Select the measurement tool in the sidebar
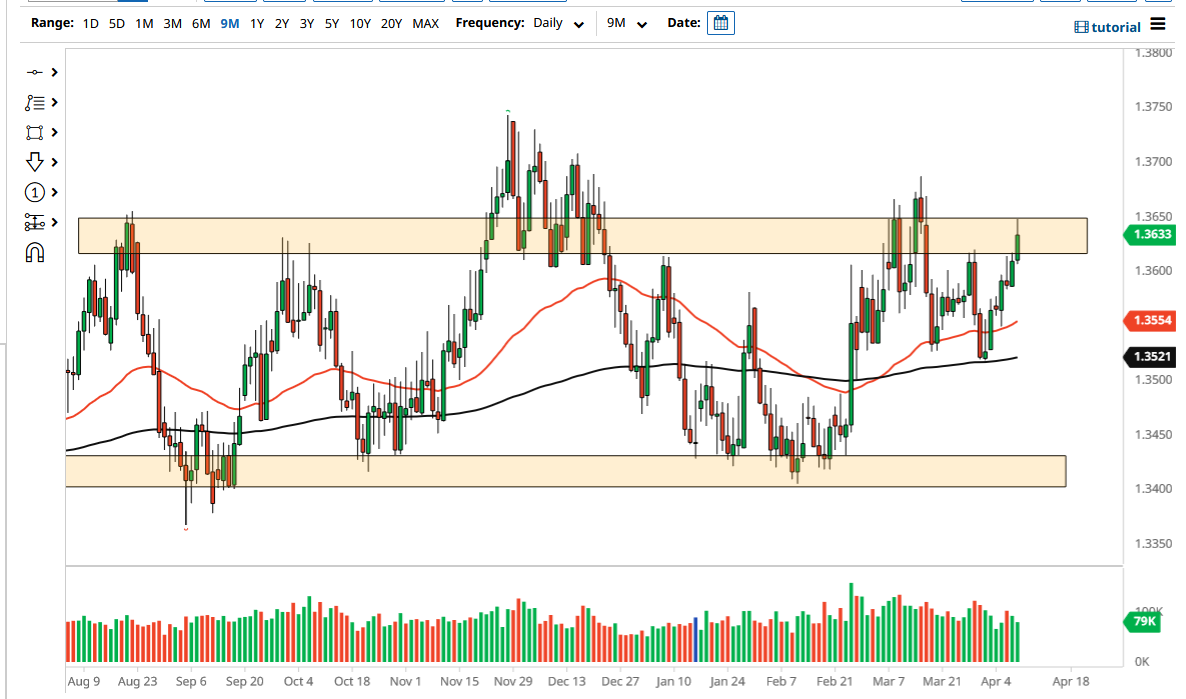 (34, 222)
